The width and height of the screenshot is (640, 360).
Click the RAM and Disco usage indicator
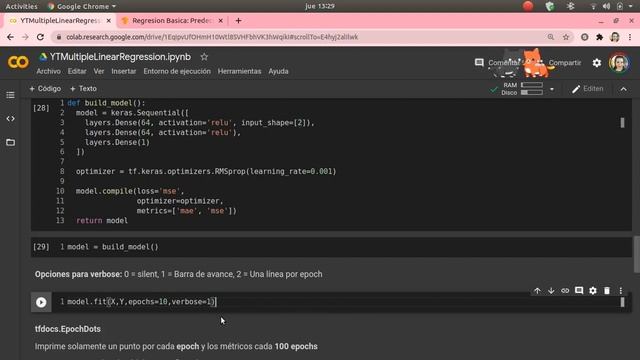click(522, 89)
